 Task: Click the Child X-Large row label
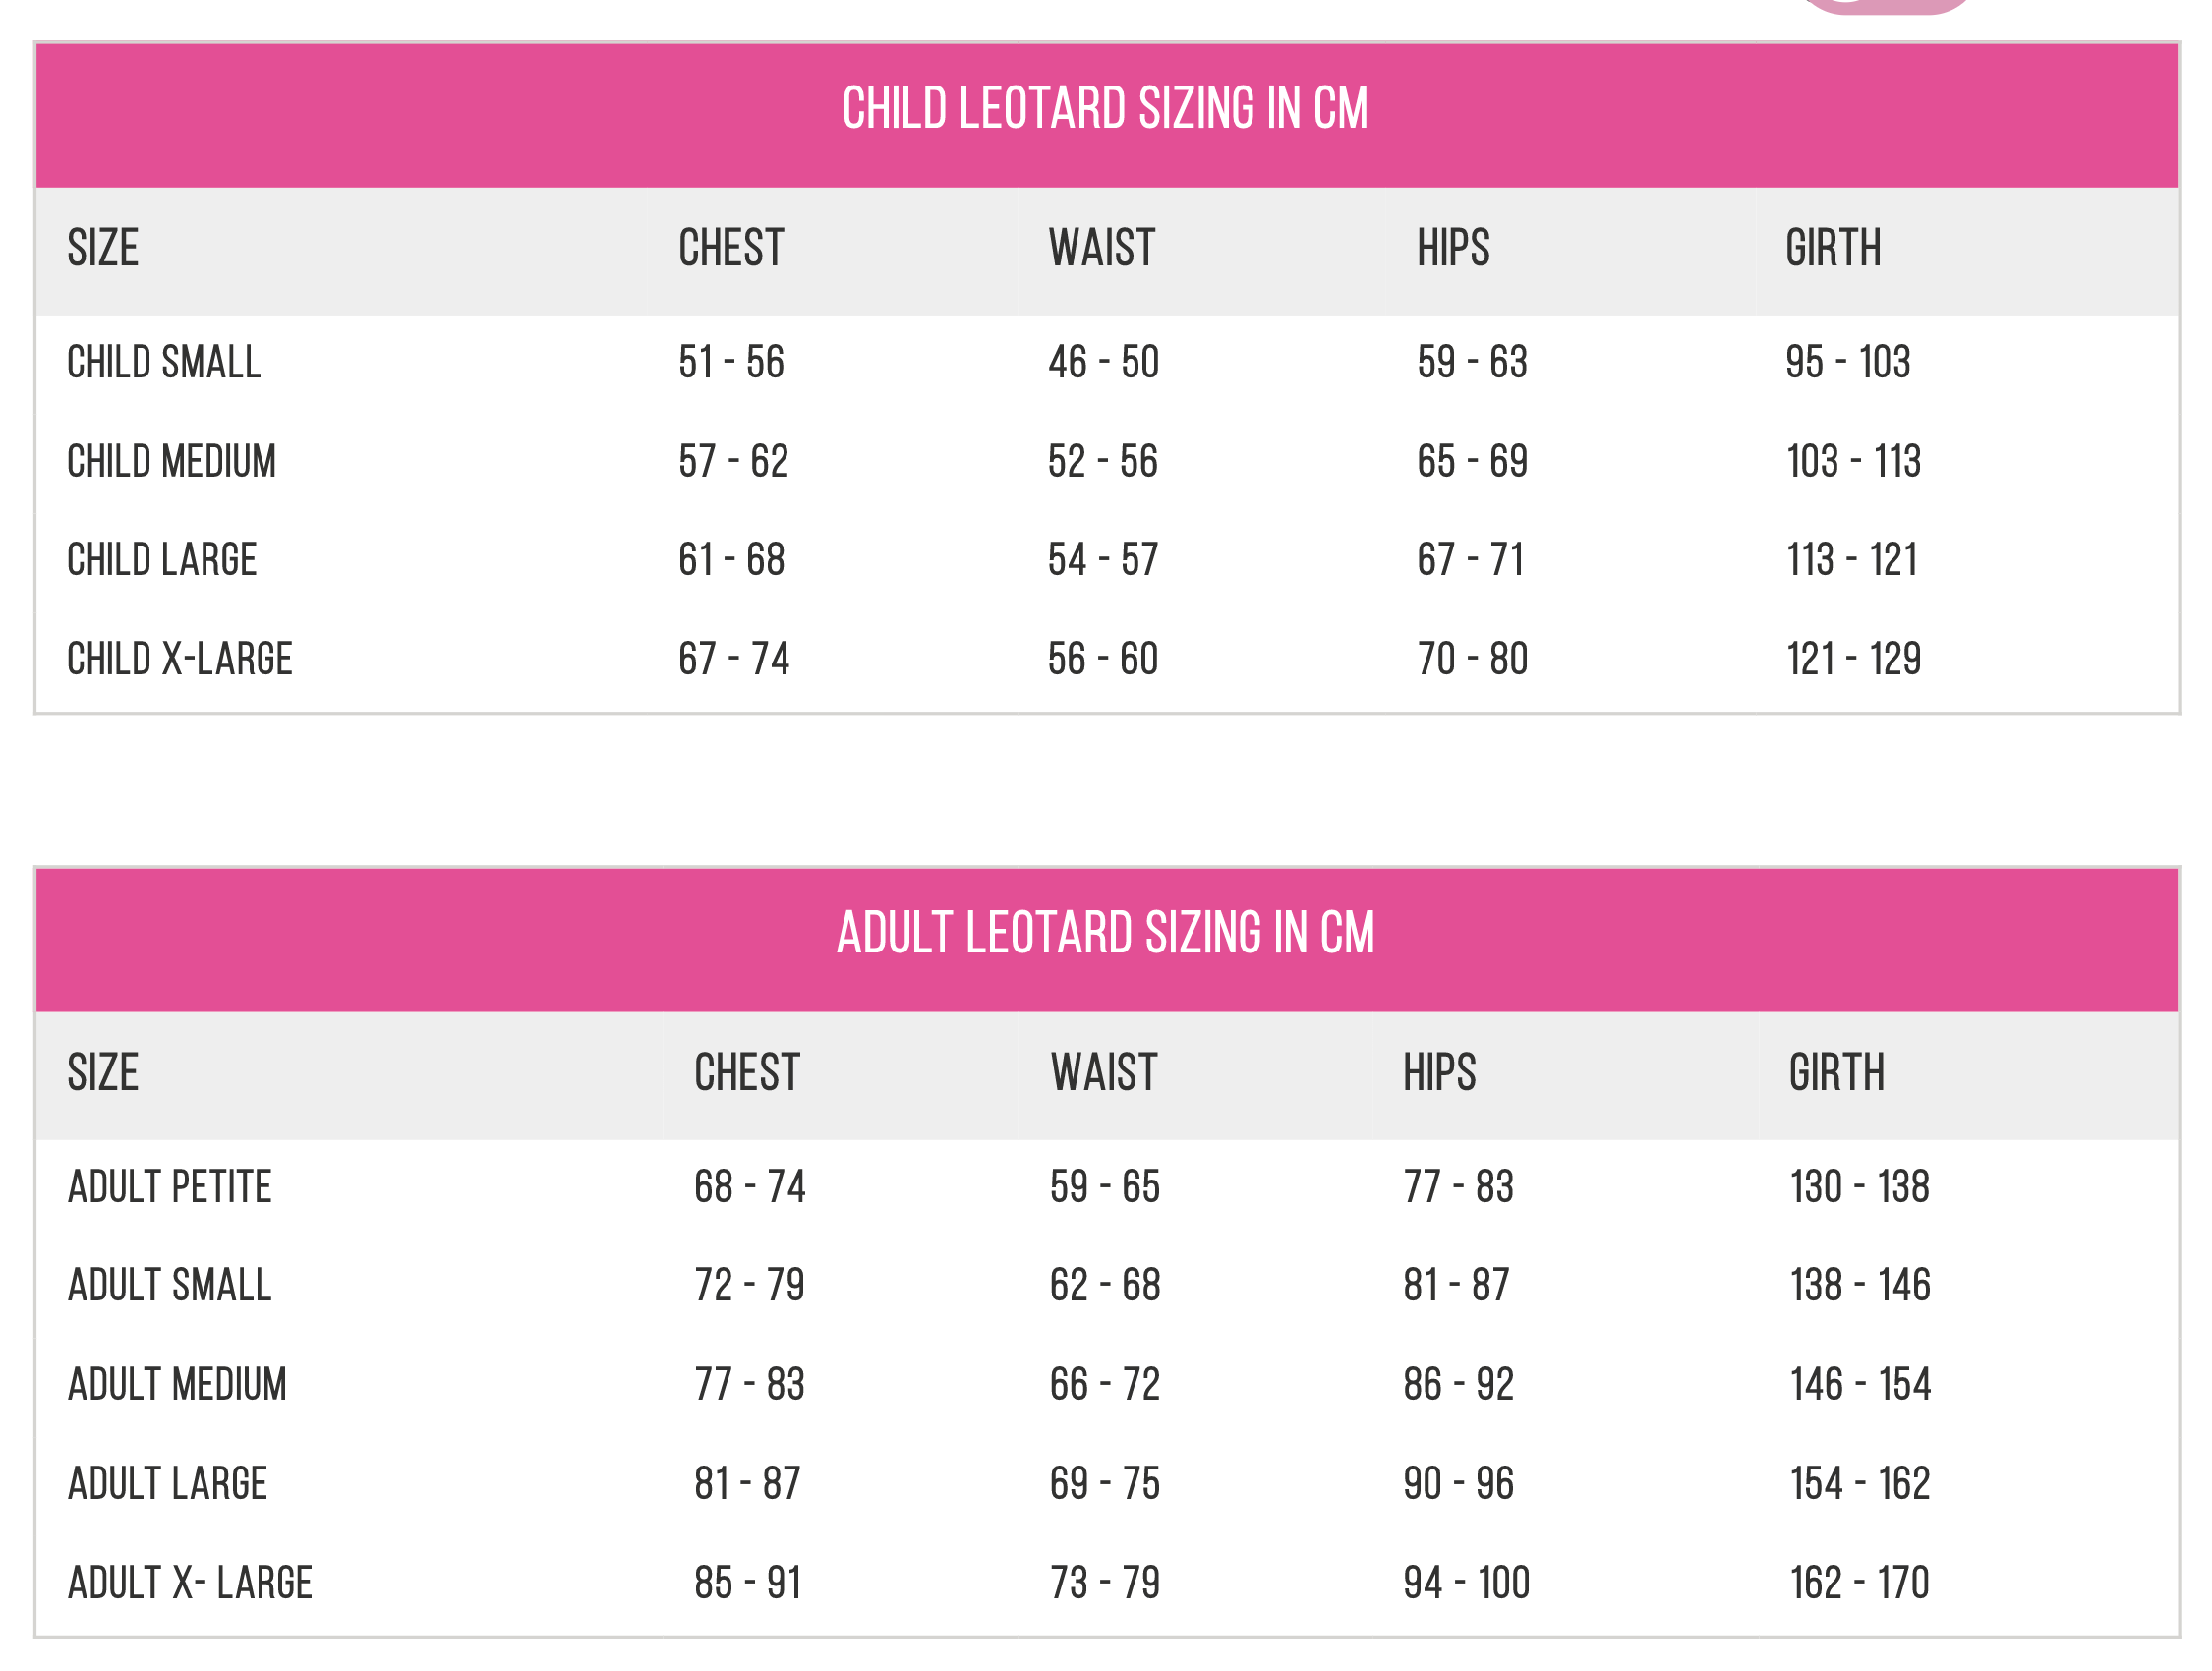[x=180, y=659]
